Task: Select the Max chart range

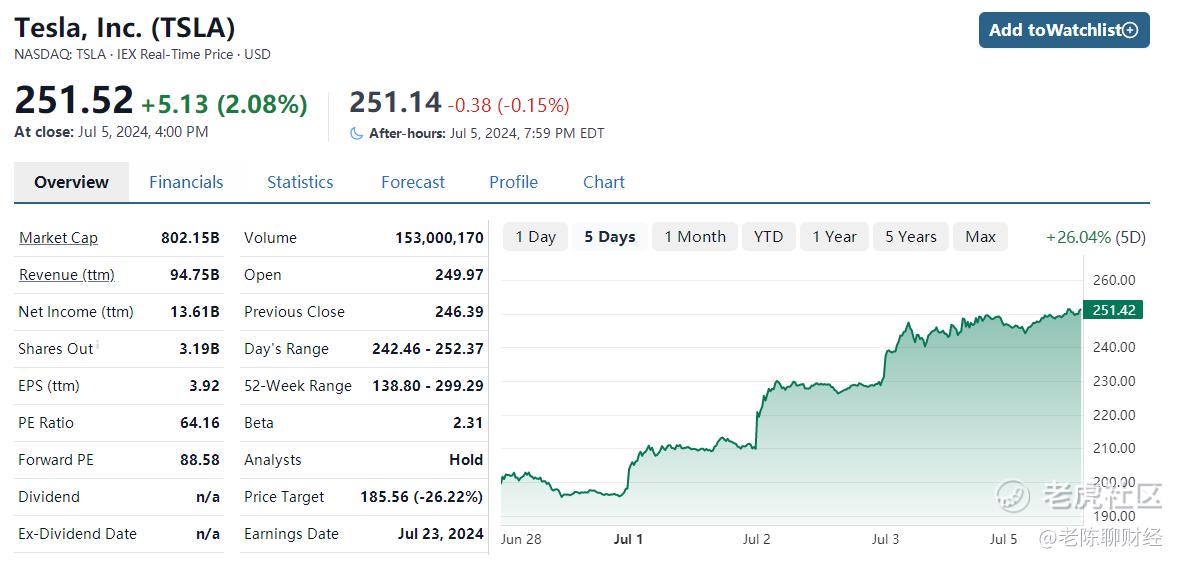Action: (x=980, y=237)
